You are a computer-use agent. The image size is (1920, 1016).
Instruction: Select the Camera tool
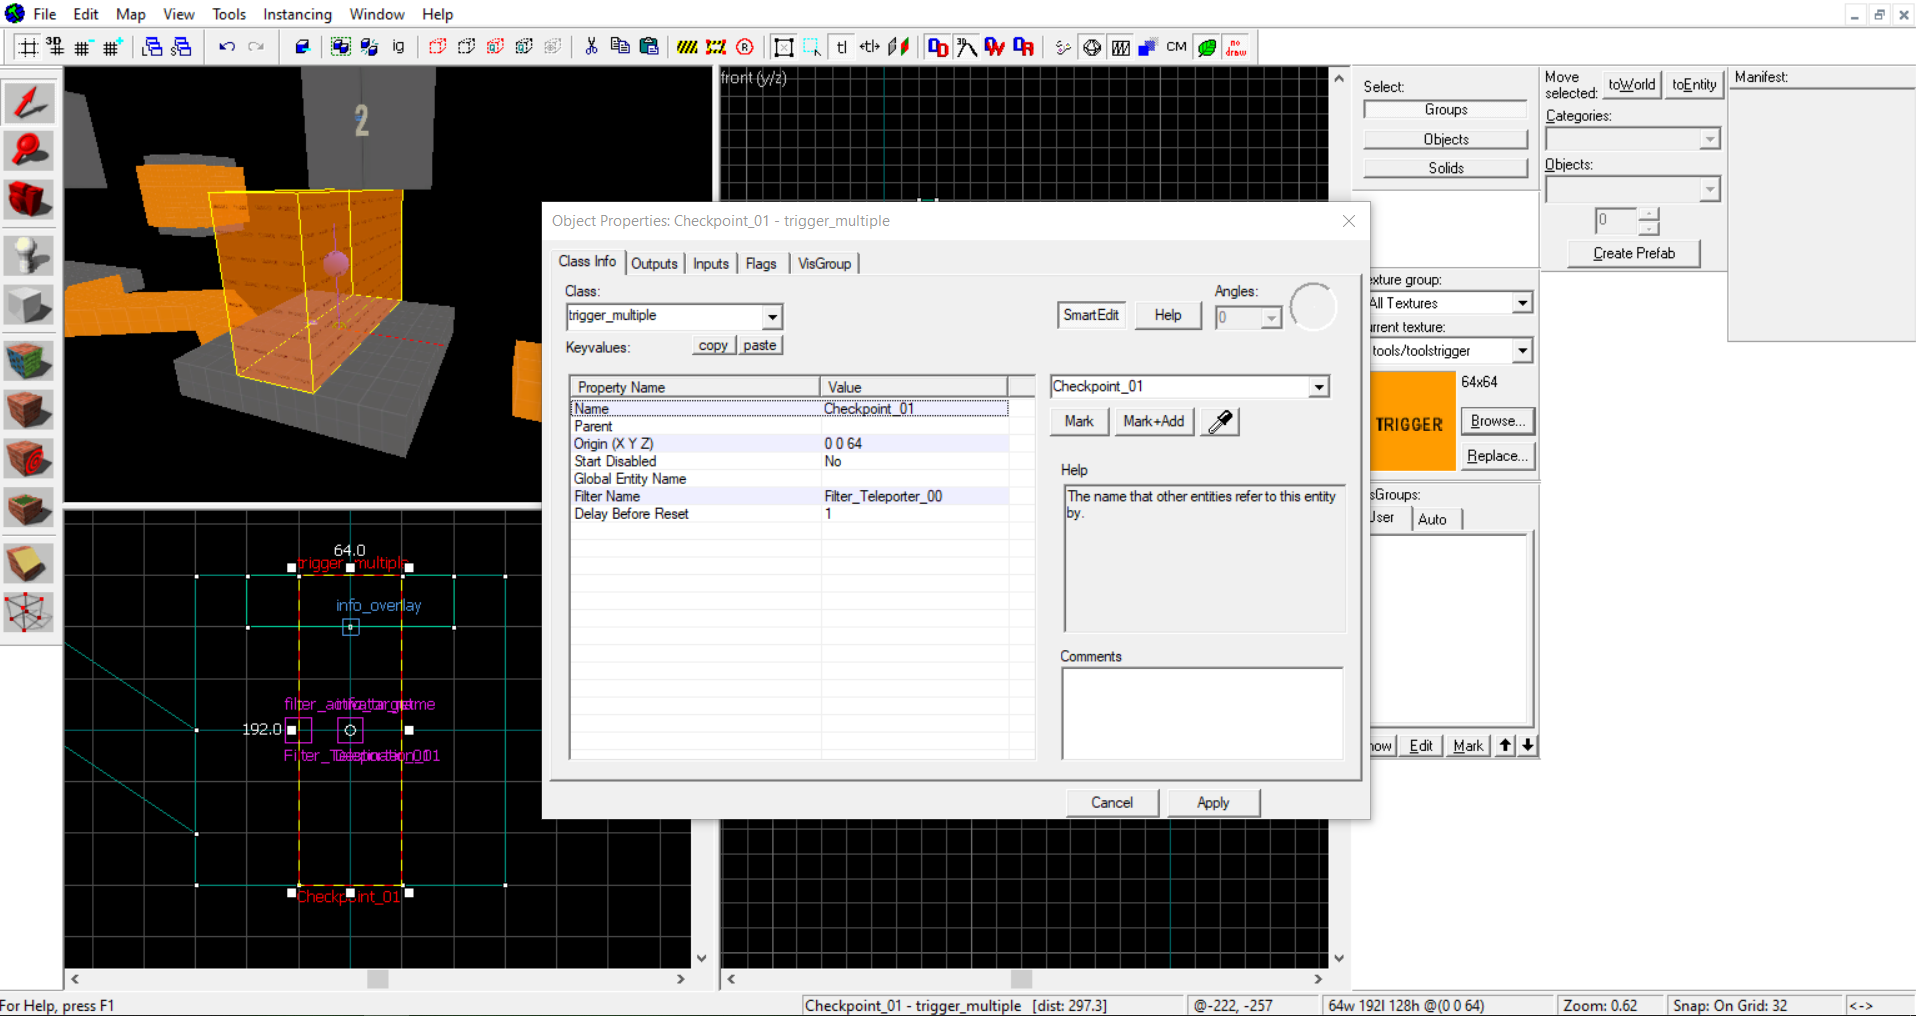click(29, 201)
